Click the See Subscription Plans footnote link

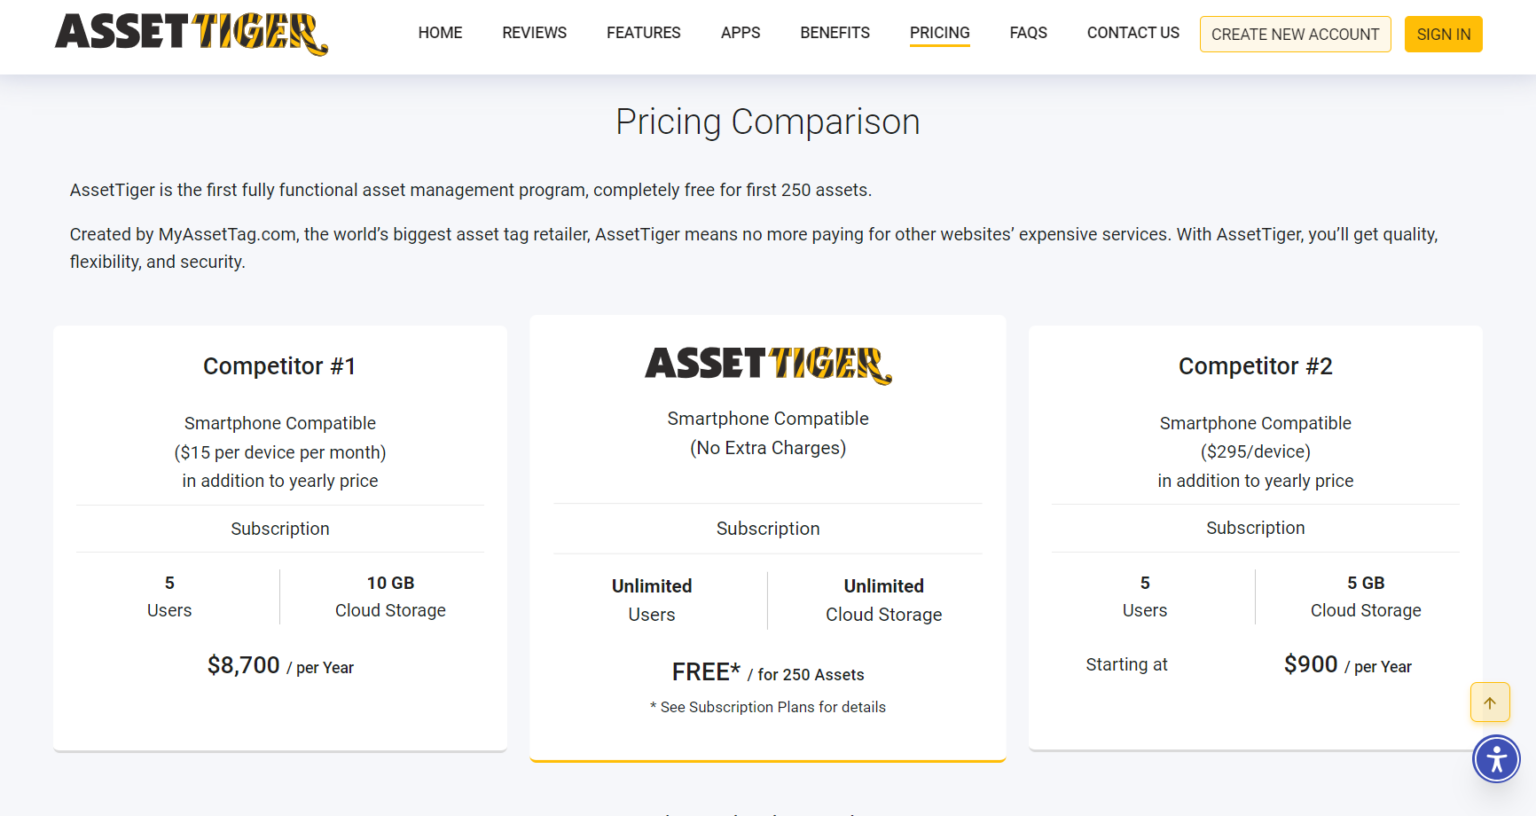769,707
